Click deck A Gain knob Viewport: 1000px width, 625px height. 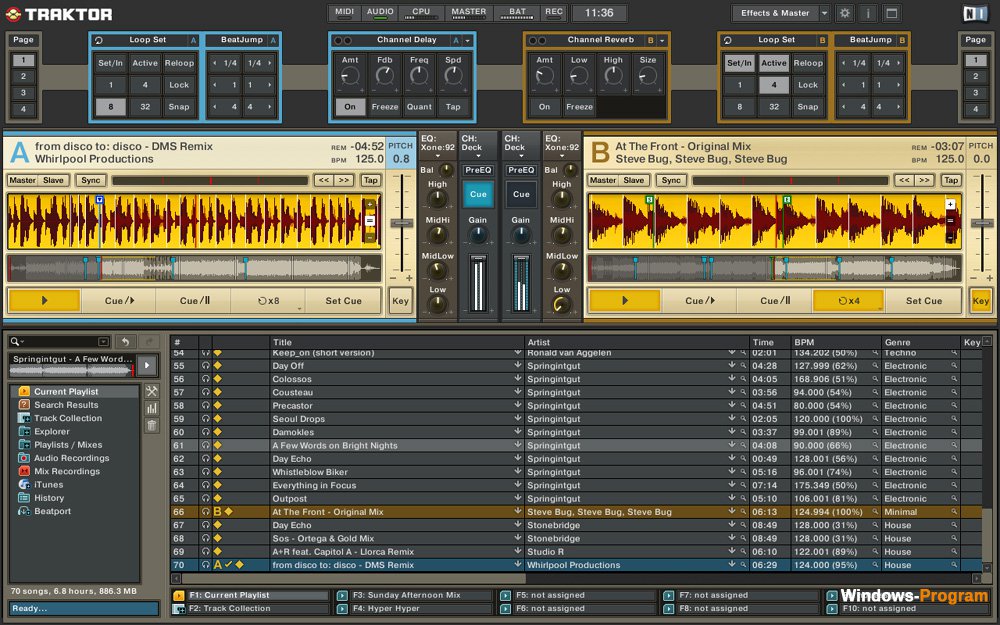(x=478, y=235)
